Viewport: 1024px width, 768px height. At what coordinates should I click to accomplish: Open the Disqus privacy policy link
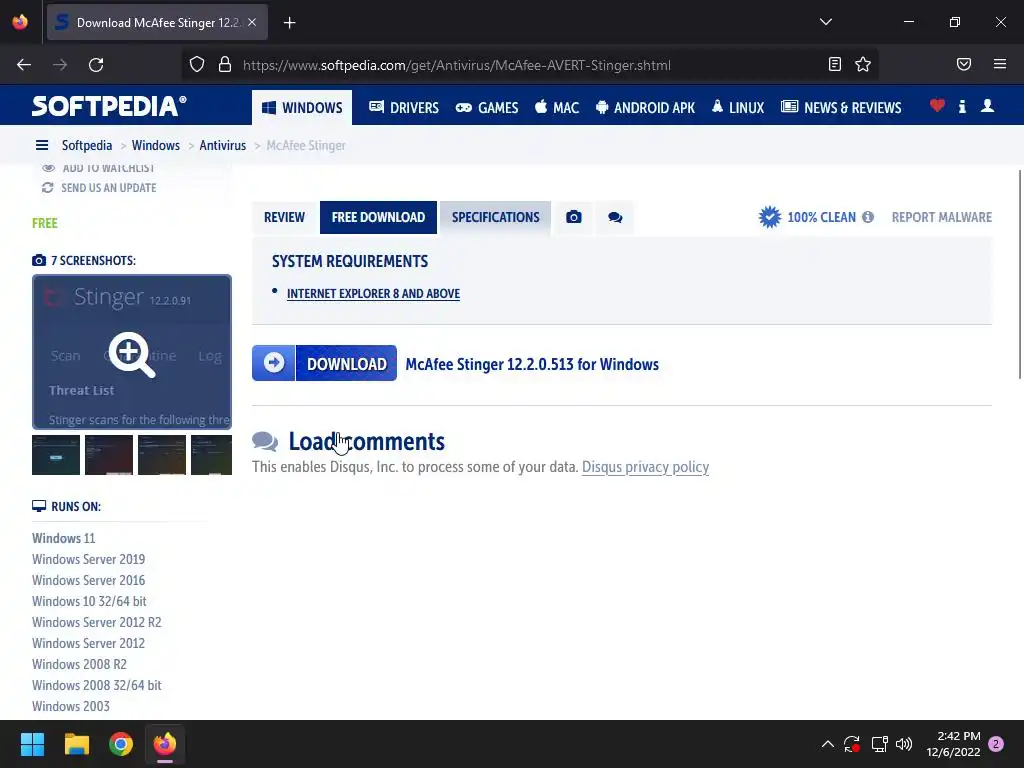645,467
